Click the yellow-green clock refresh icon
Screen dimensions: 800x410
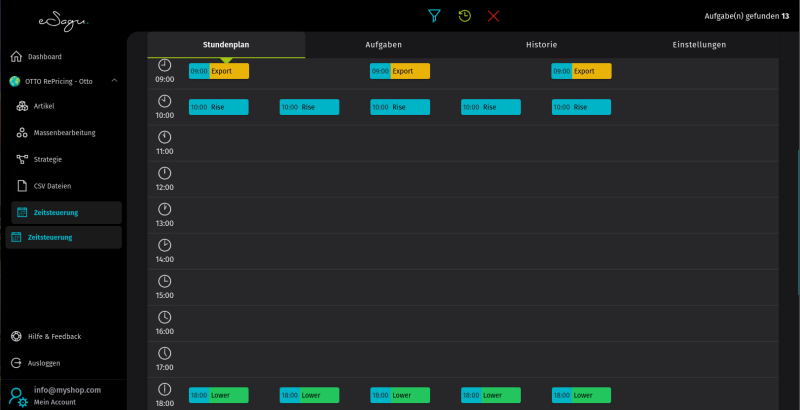click(x=464, y=16)
